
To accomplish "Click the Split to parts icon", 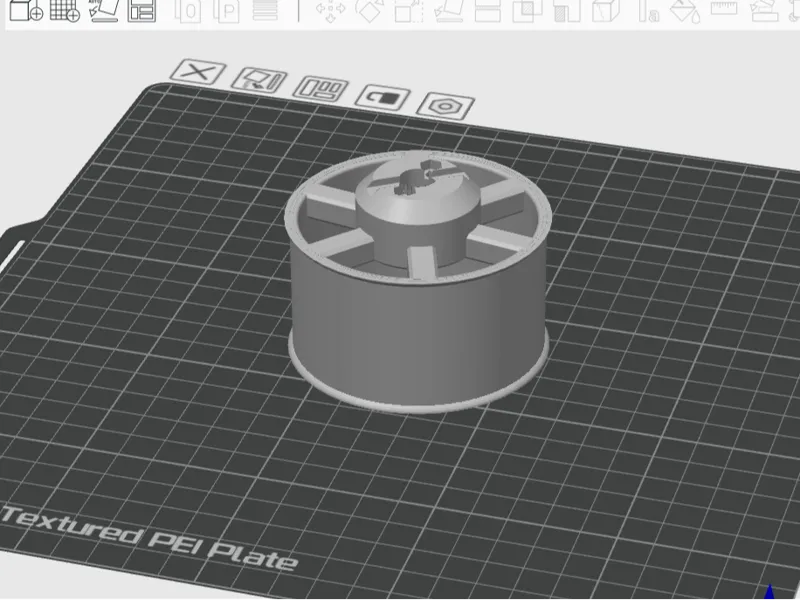I will [227, 10].
